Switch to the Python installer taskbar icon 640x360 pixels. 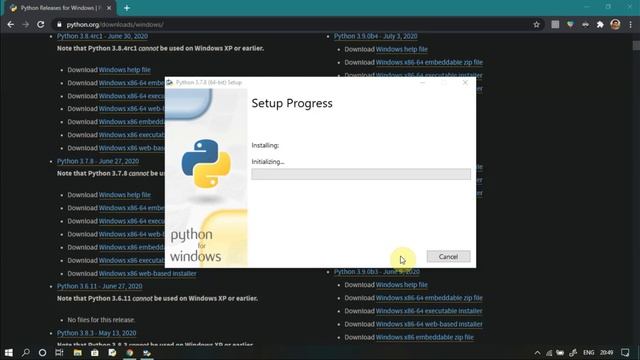pos(147,352)
